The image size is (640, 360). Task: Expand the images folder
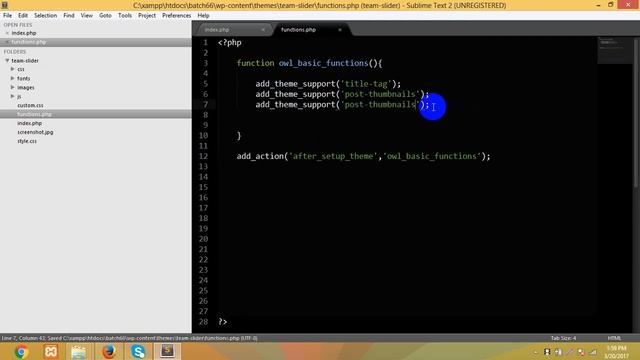pyautogui.click(x=13, y=87)
